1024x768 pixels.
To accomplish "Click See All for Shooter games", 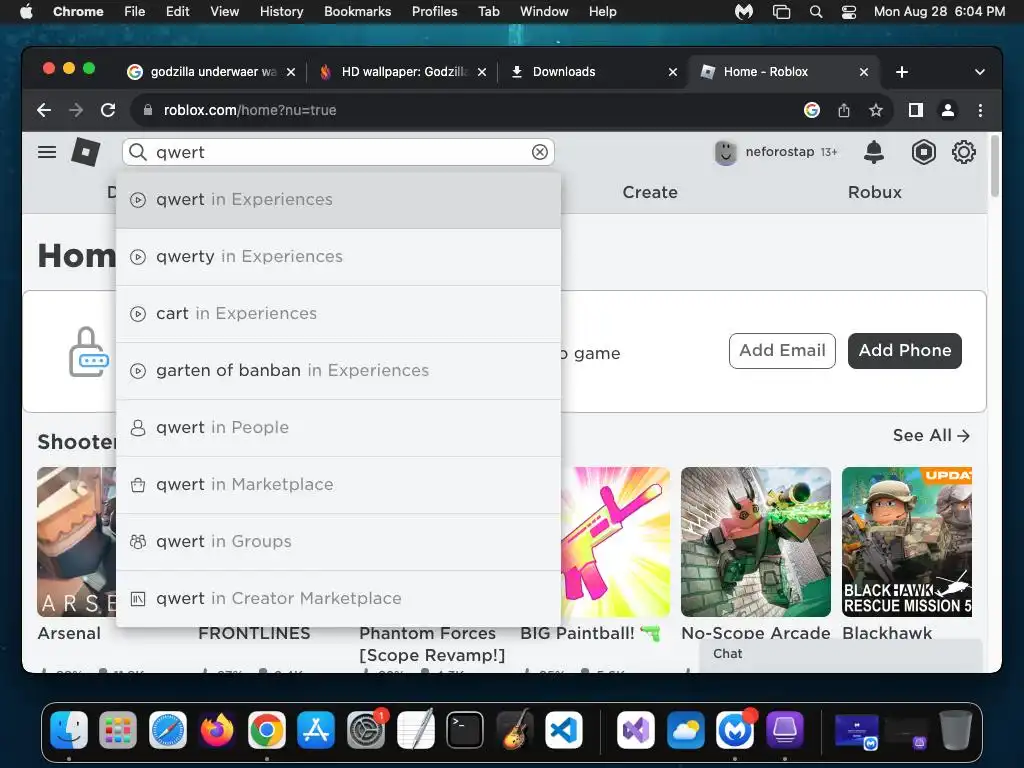I will coord(931,436).
